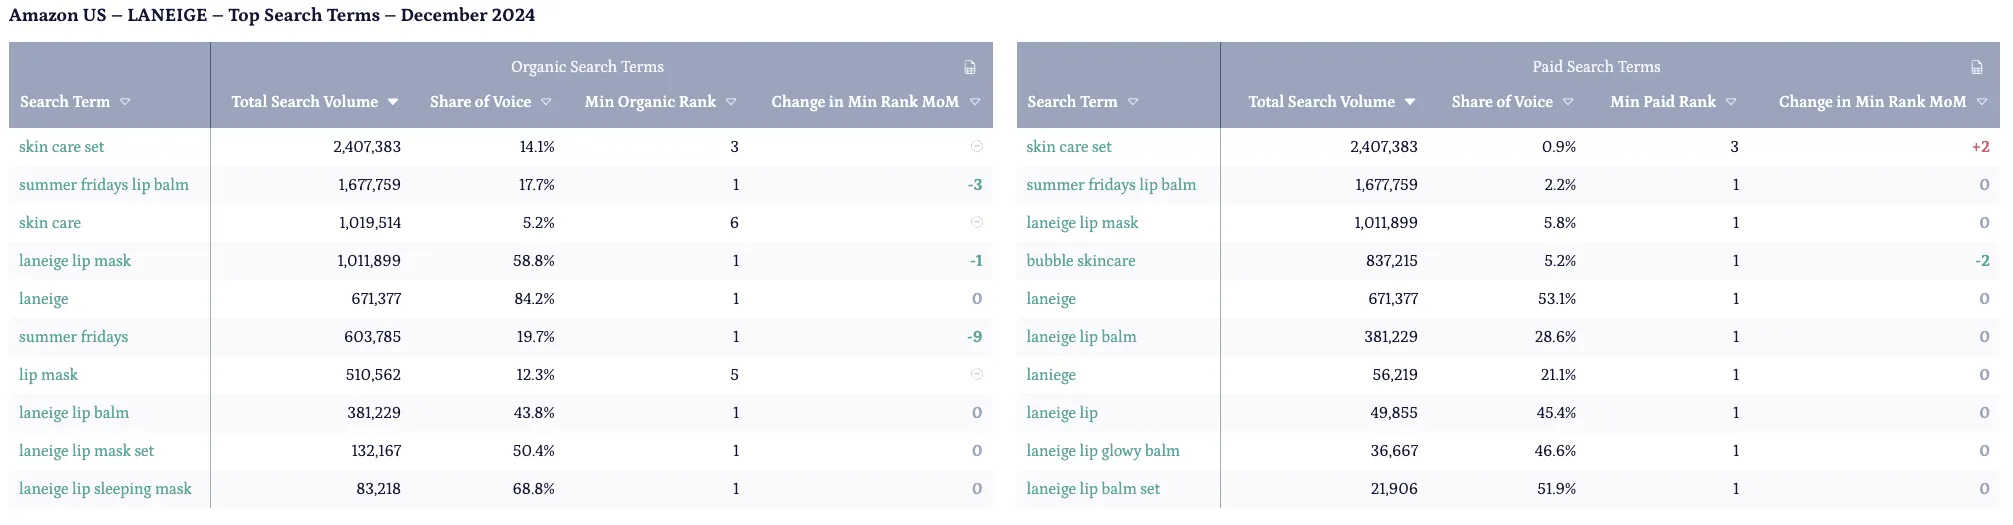Viewport: 2013px width, 525px height.
Task: Click the no-change circle icon for organic 'skin care'
Action: [977, 223]
